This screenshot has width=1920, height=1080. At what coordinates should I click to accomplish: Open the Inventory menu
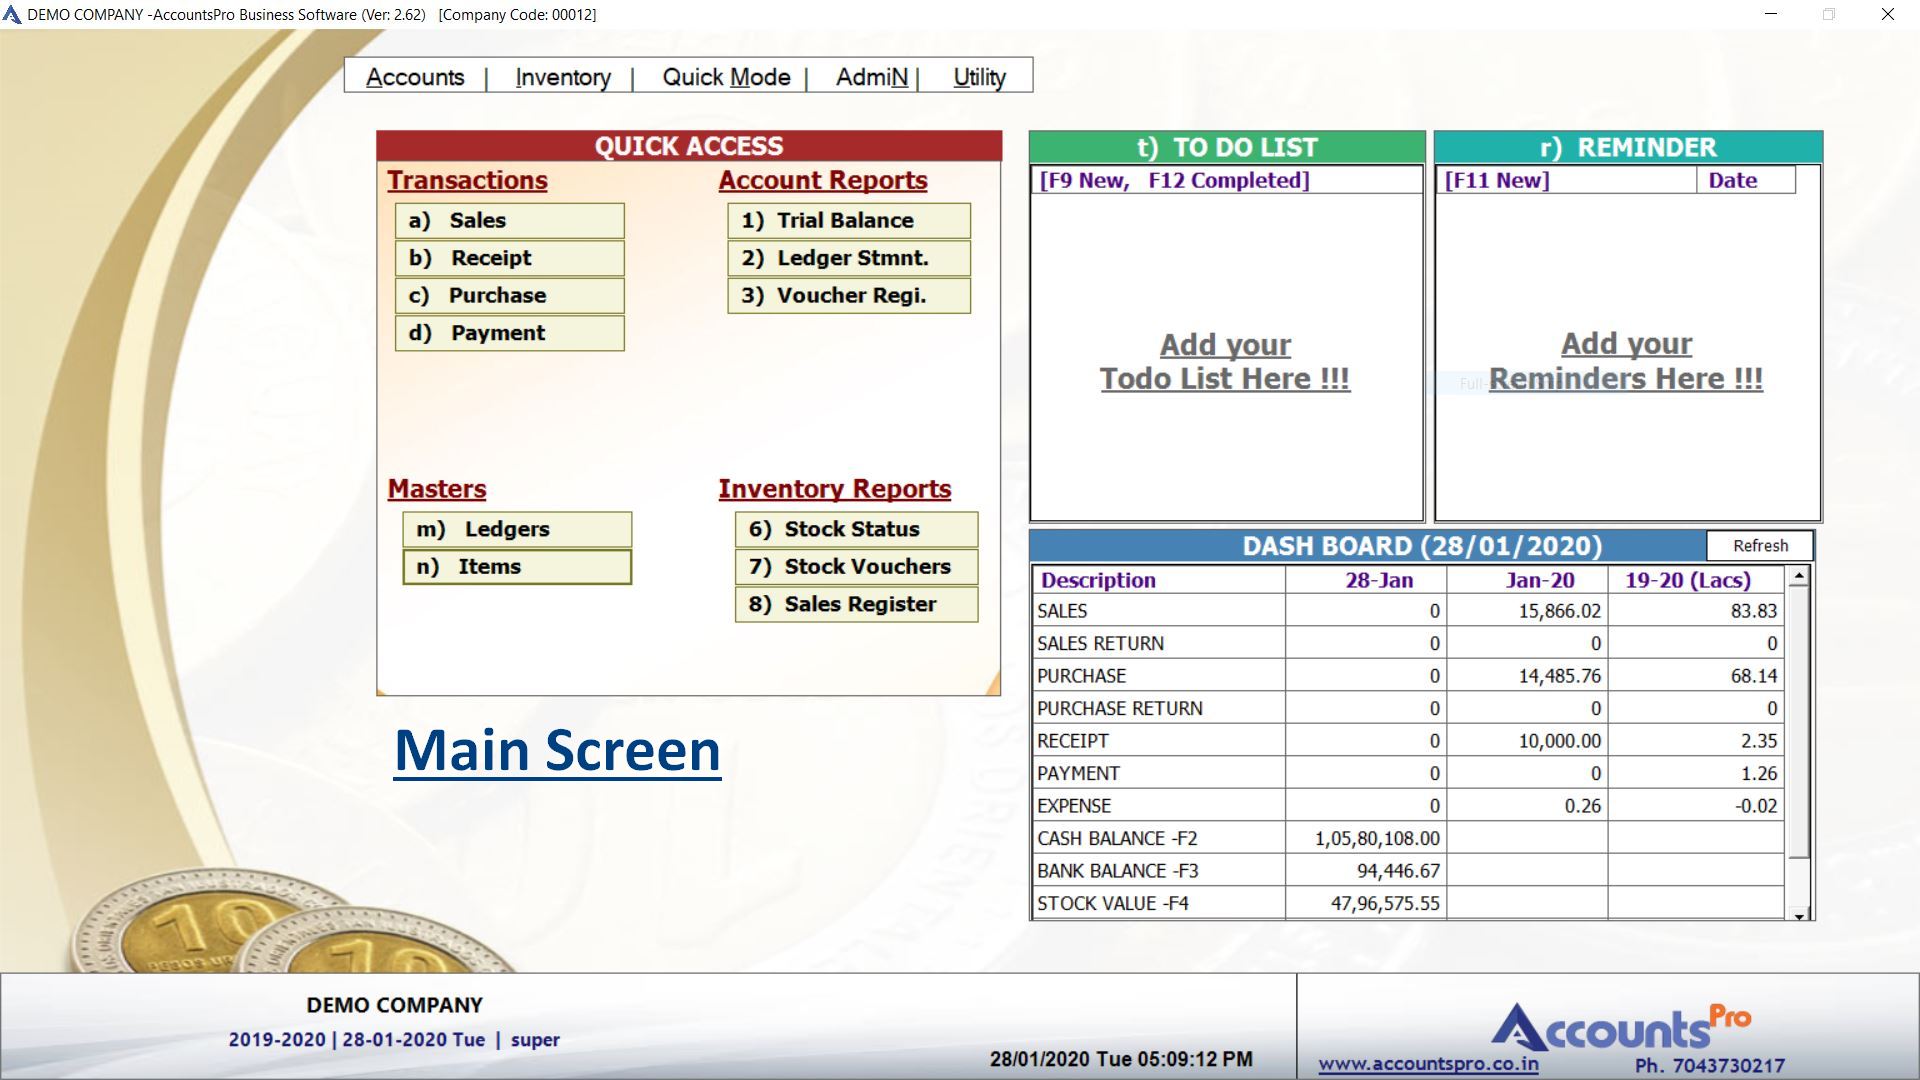click(562, 77)
